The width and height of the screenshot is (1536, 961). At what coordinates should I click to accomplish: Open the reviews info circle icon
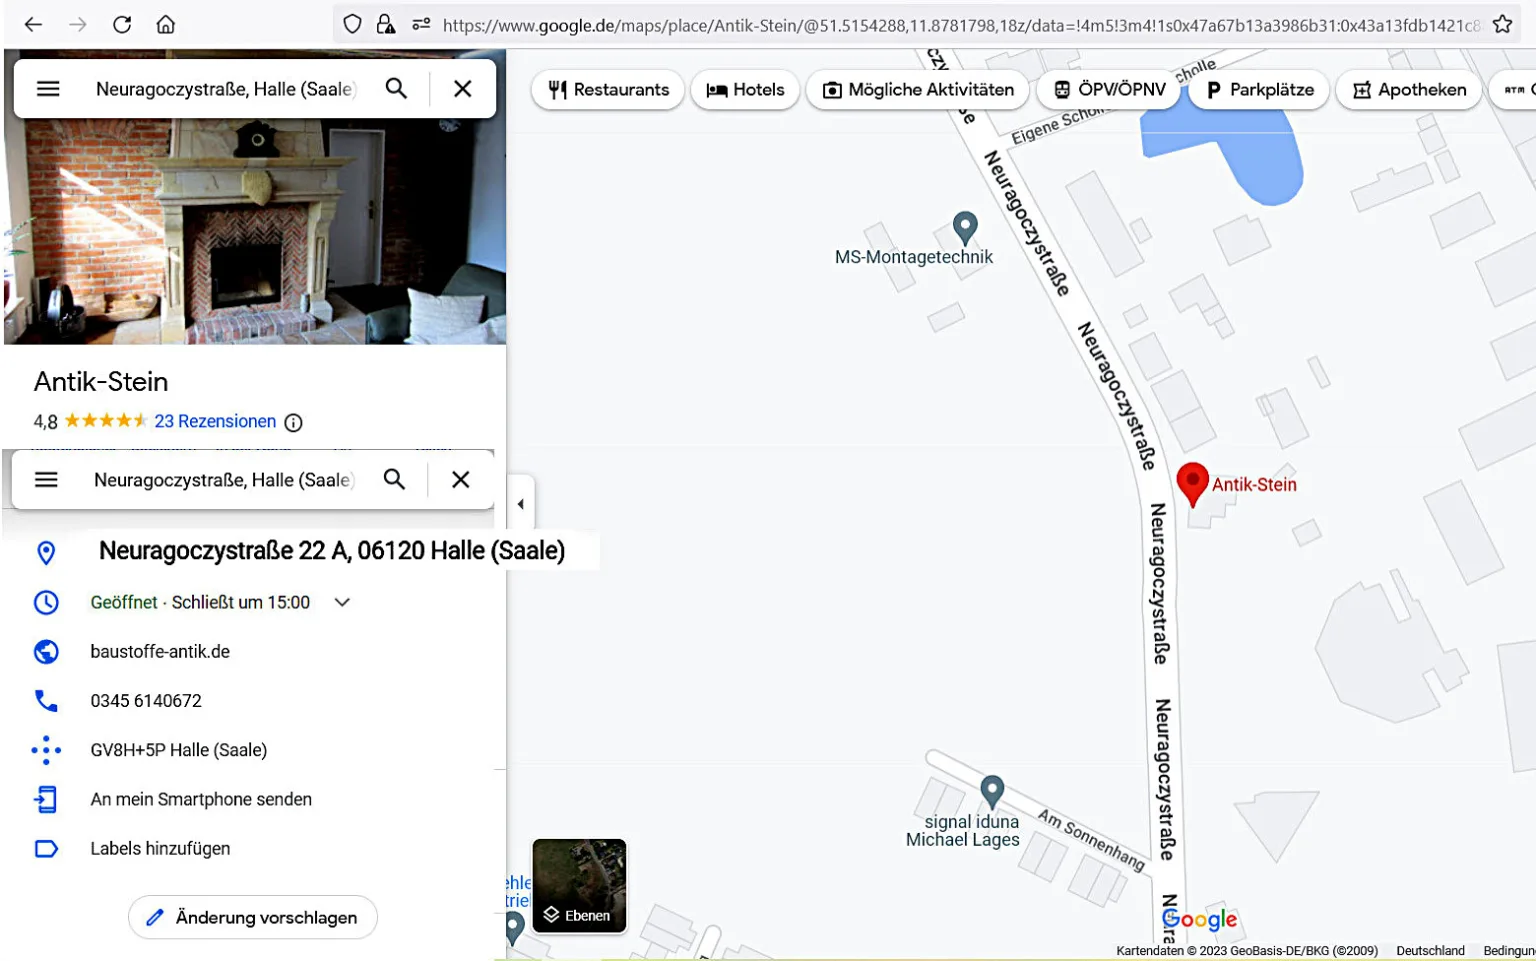tap(293, 422)
